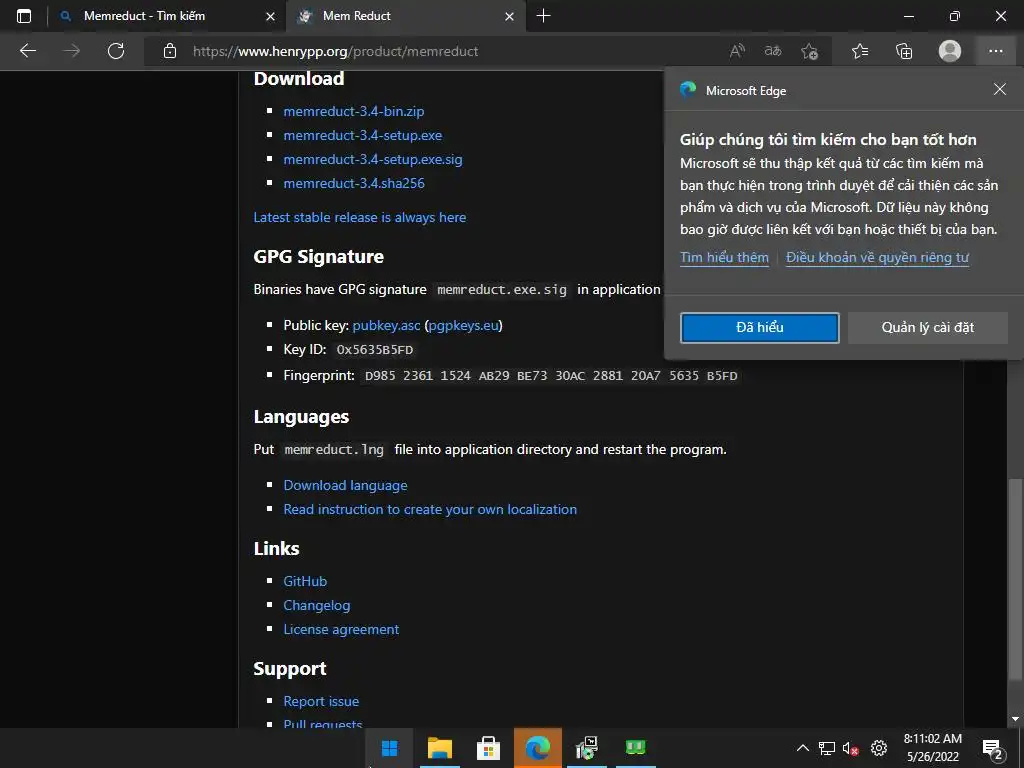This screenshot has width=1024, height=768.
Task: Download memreduct-3.4.sha256
Action: (354, 184)
